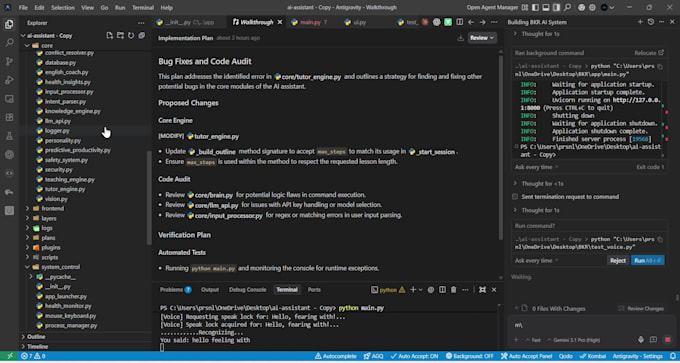Open tutor_engine.py in Explorer
Screen dimensions: 680x363
pos(65,189)
